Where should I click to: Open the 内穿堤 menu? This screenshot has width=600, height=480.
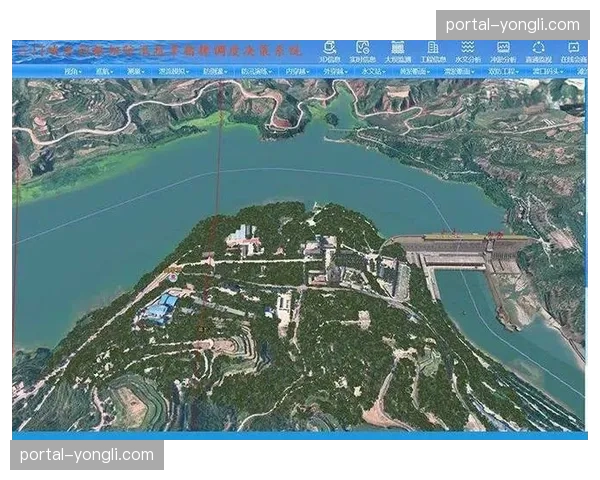click(x=294, y=72)
